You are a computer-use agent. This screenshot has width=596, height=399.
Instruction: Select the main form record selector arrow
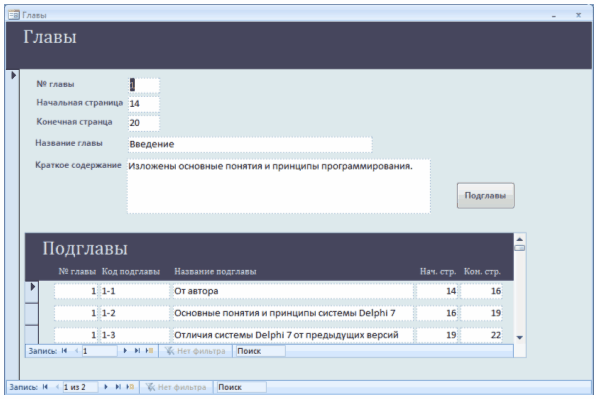(x=14, y=75)
